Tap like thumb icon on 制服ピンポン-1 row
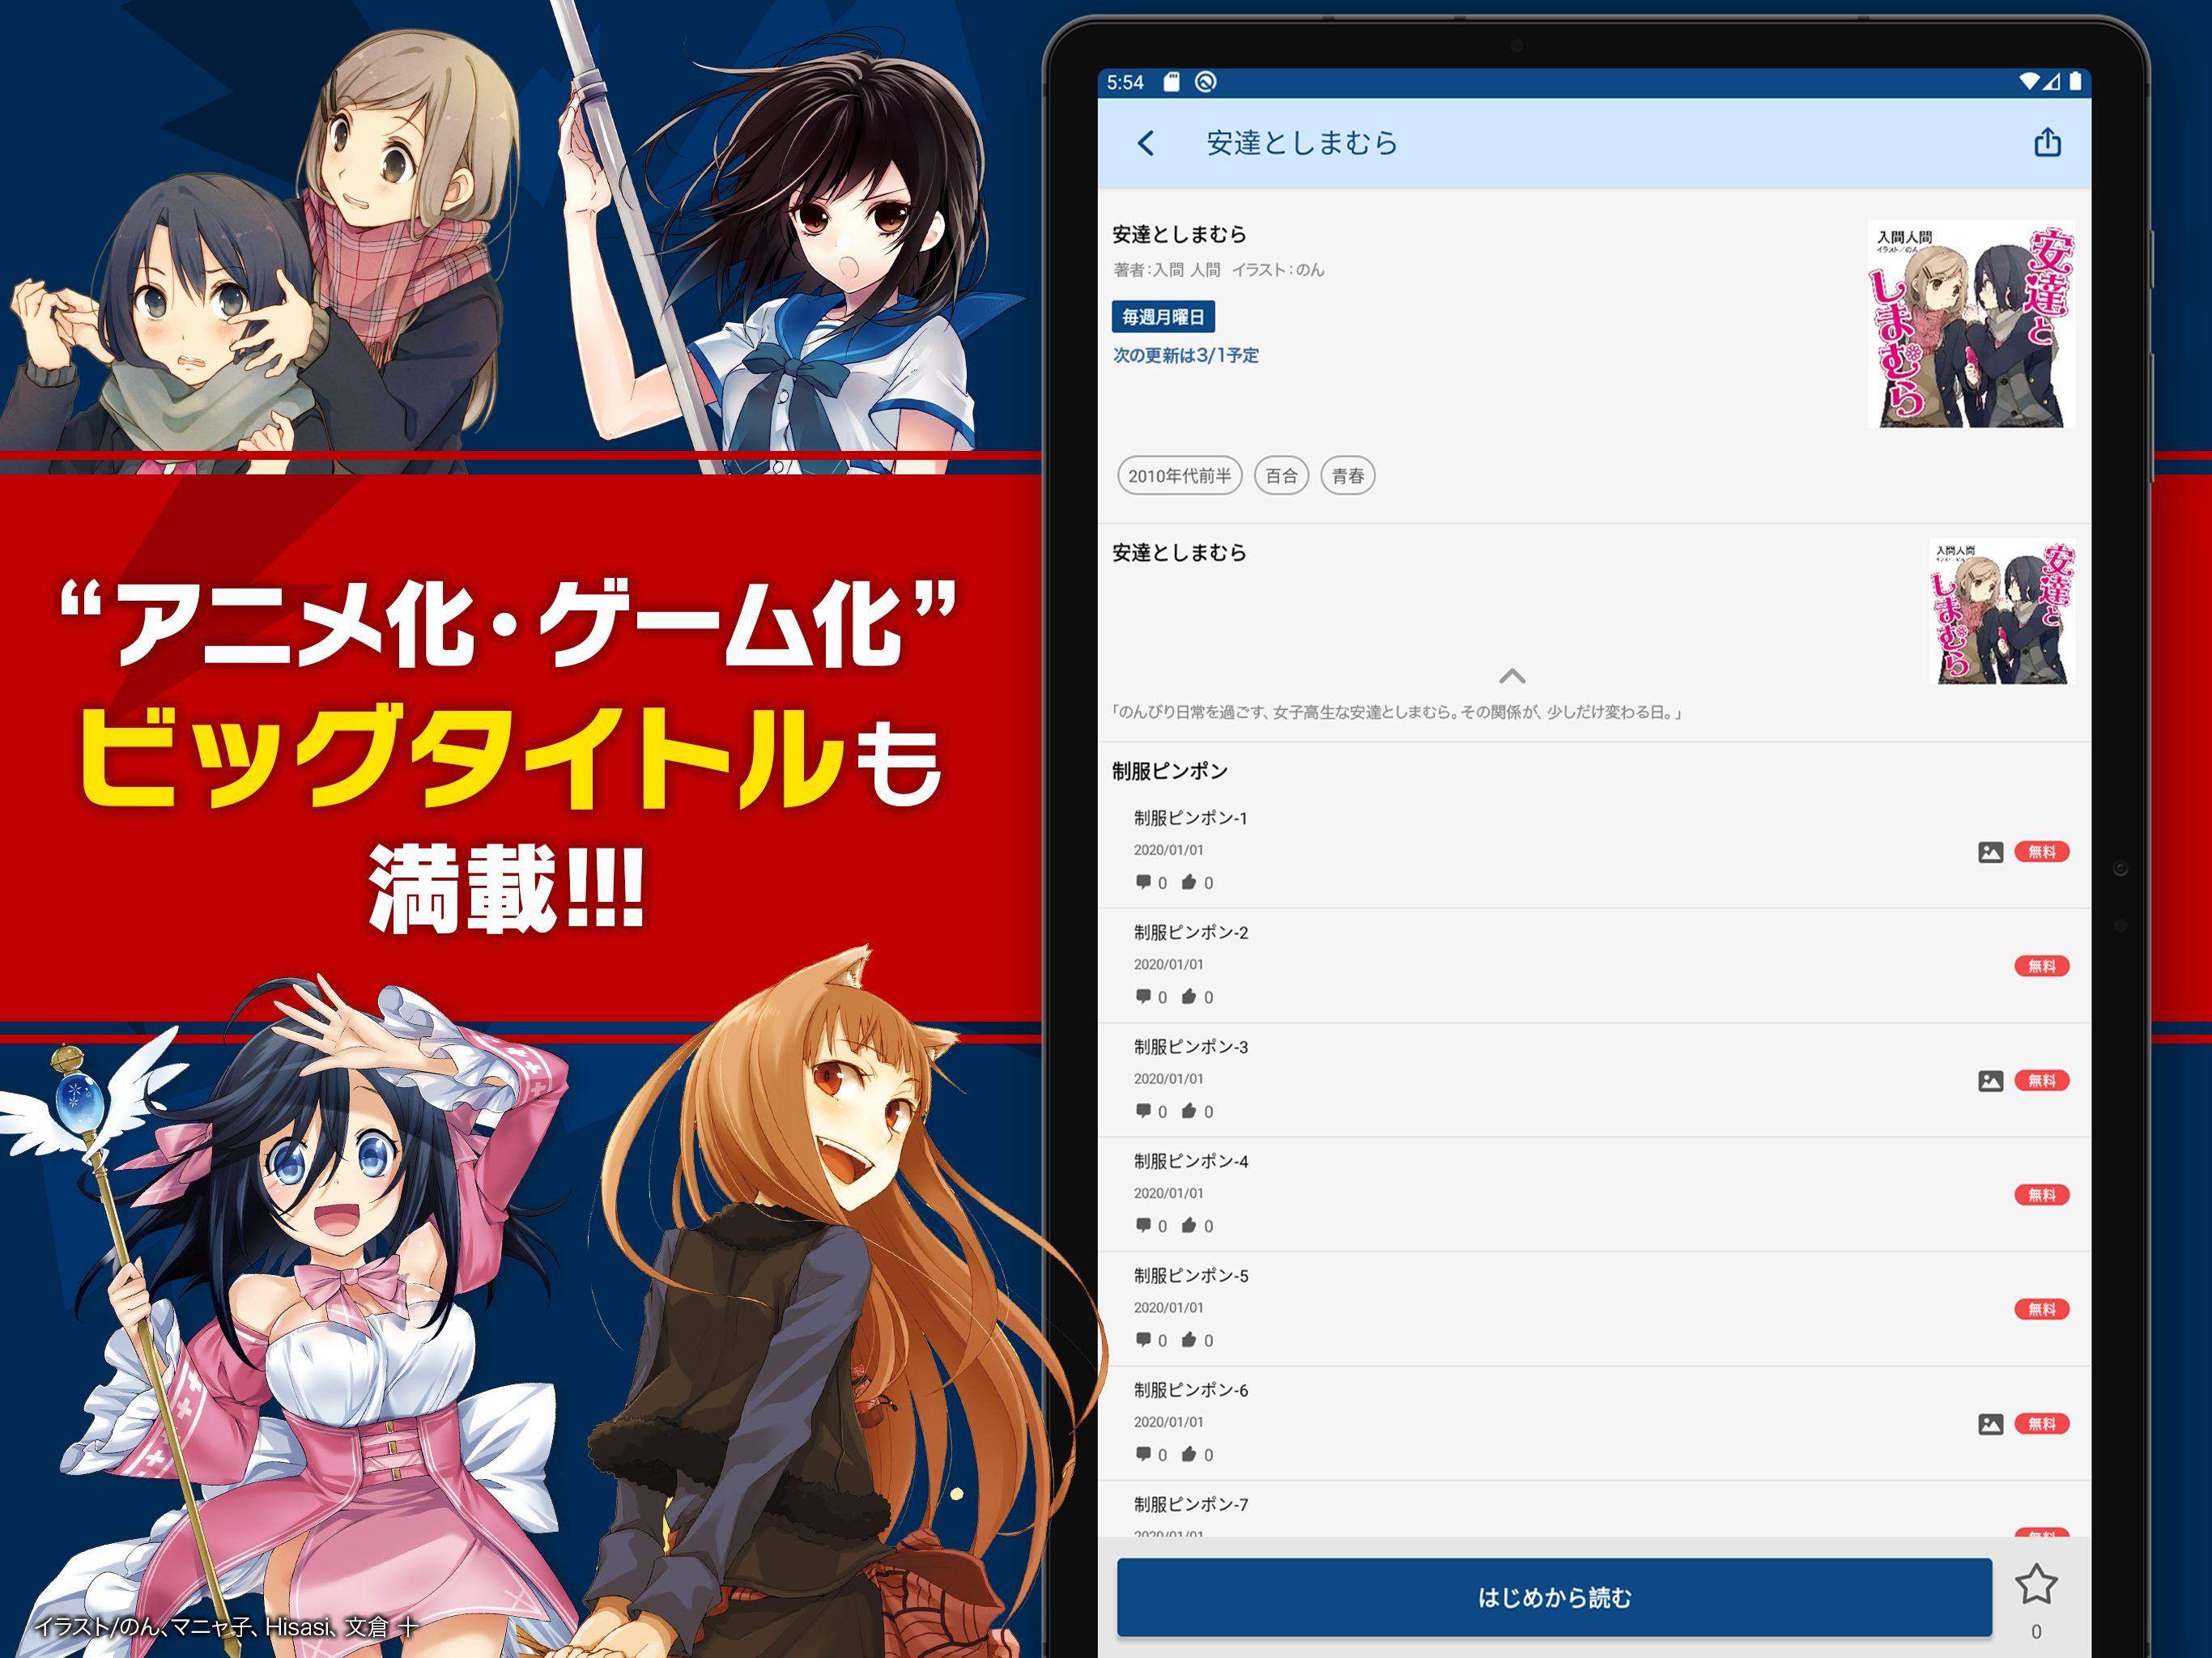This screenshot has height=1658, width=2212. pyautogui.click(x=1189, y=882)
